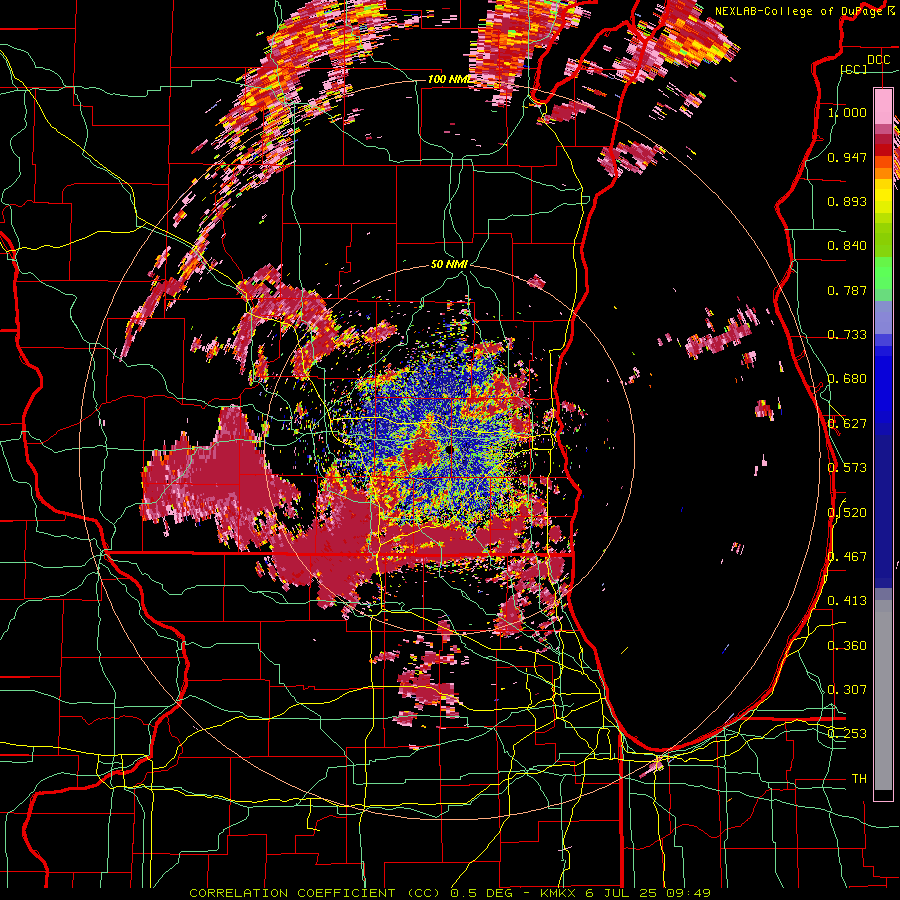Click the TH threshold label on the scale

coord(859,779)
